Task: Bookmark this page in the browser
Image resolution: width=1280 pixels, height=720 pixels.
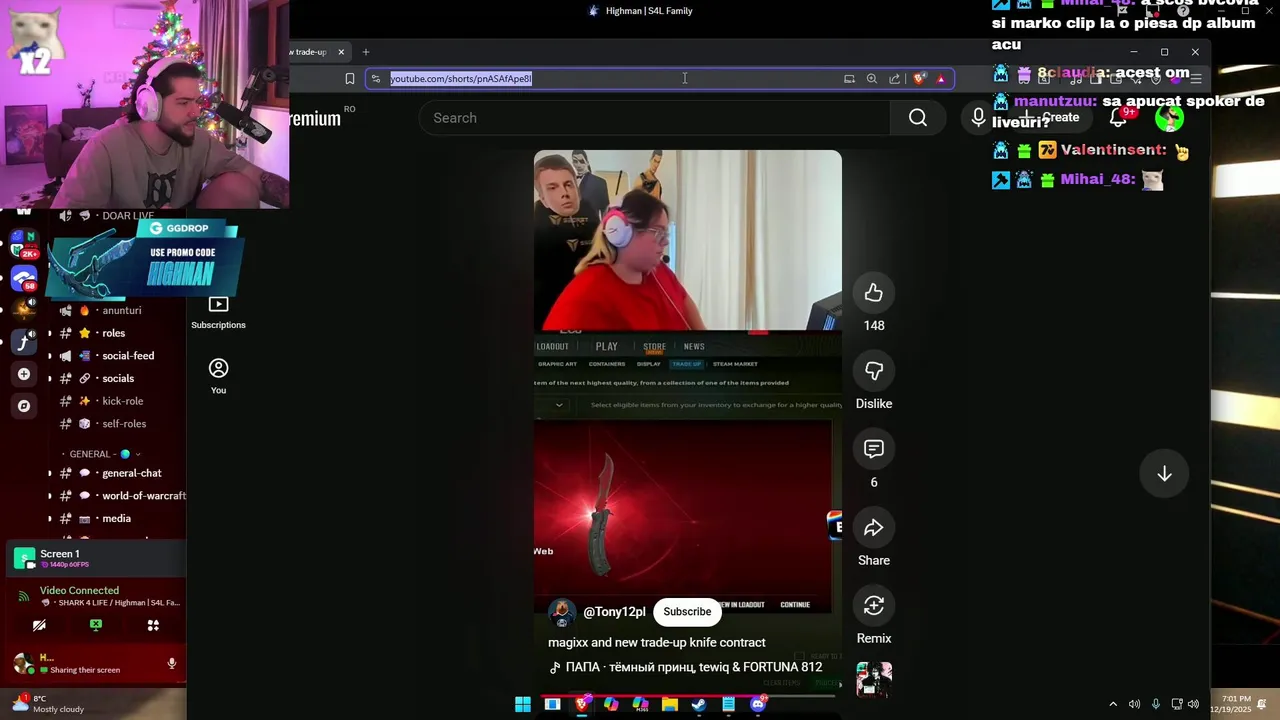Action: click(349, 79)
